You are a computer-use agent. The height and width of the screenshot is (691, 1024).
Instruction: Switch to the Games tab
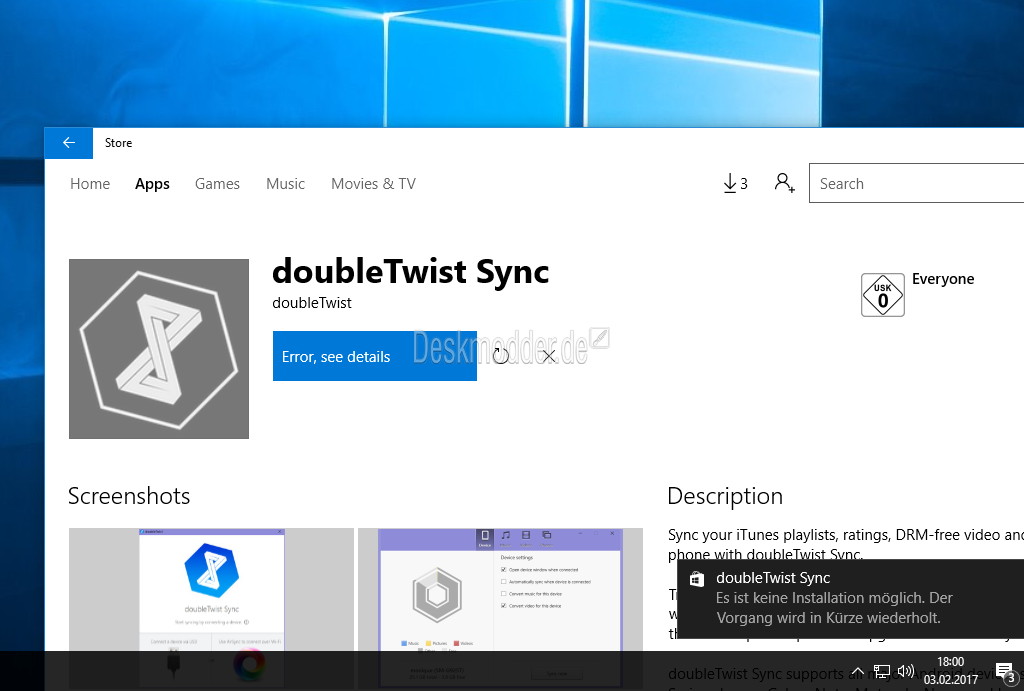point(217,184)
